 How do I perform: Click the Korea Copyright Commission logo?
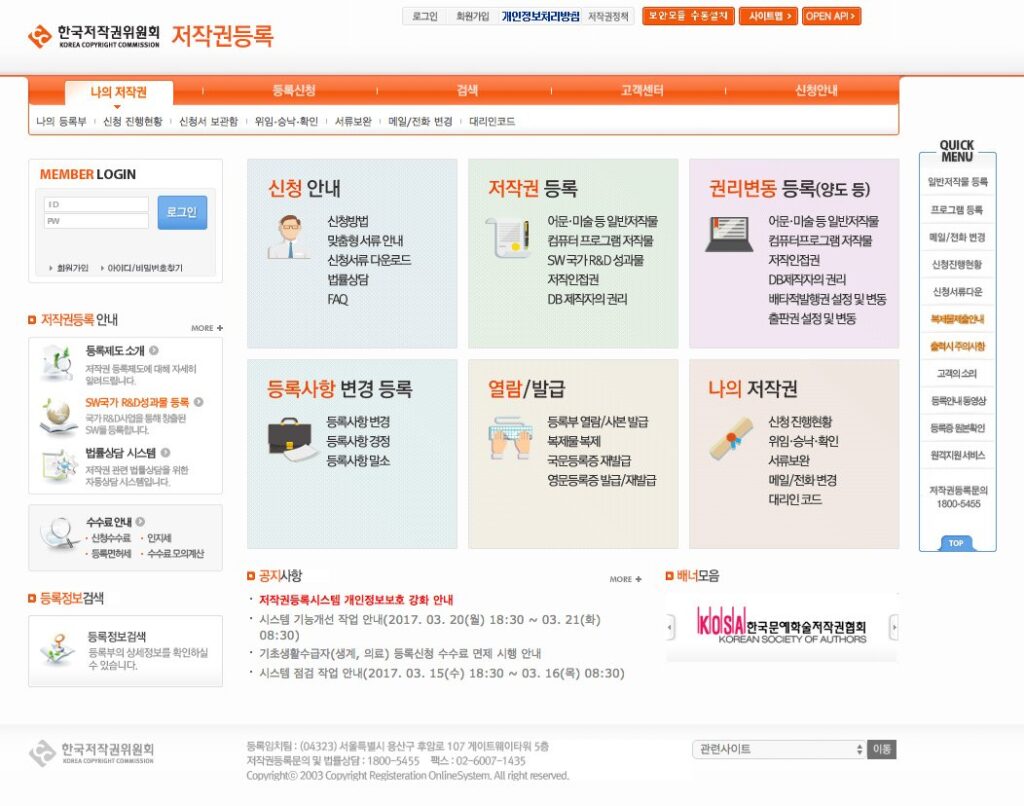coord(93,38)
